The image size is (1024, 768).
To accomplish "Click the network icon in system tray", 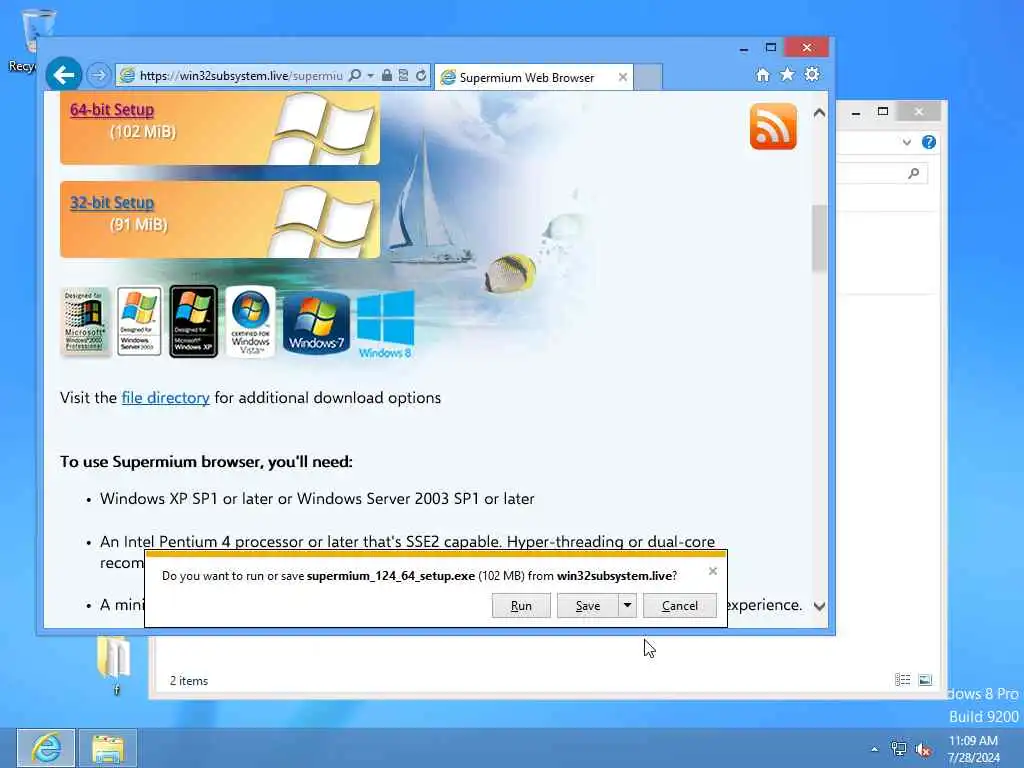I will [x=899, y=749].
